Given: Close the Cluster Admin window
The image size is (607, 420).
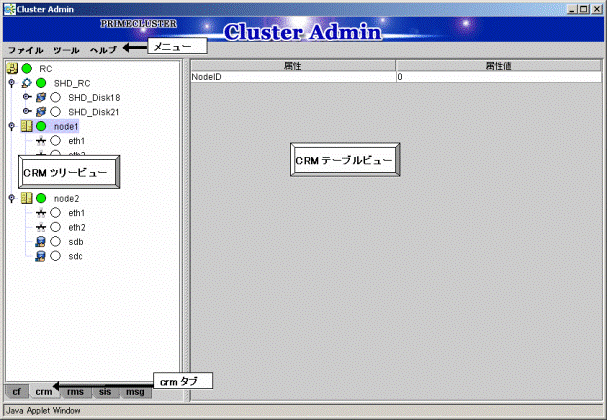Looking at the screenshot, I should pos(597,9).
